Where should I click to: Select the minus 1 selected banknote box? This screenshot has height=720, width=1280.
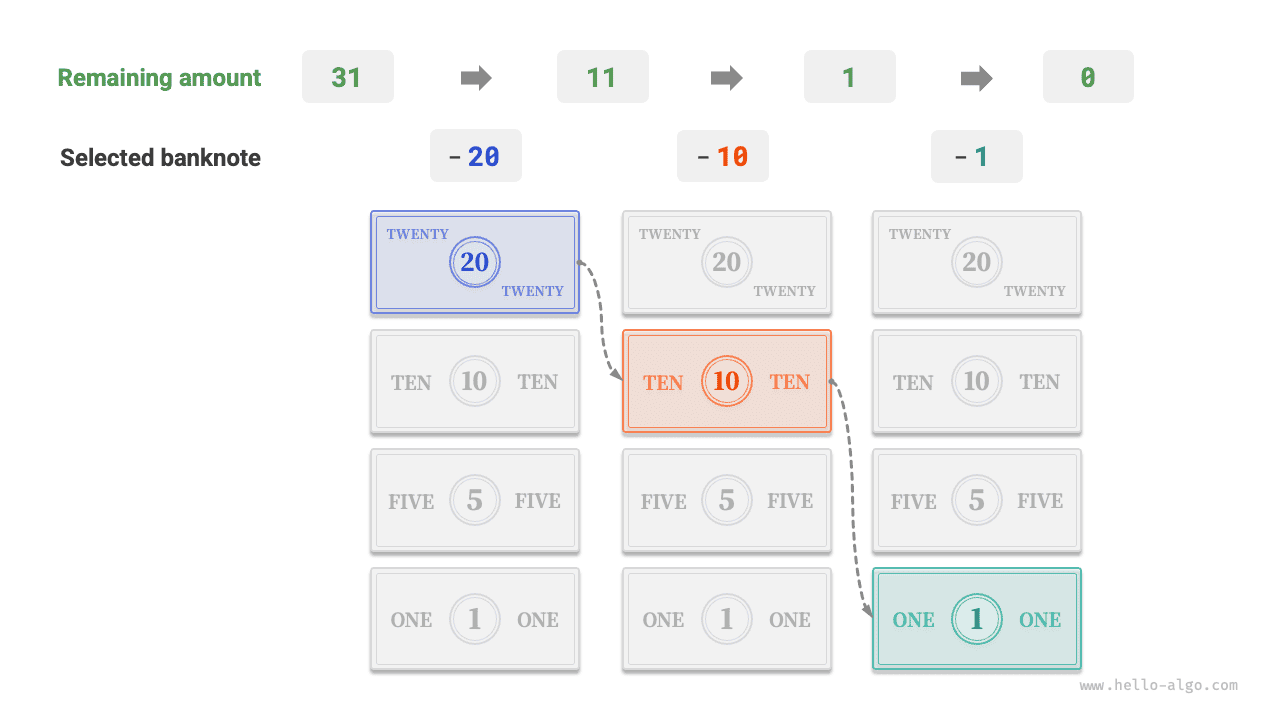(x=976, y=157)
